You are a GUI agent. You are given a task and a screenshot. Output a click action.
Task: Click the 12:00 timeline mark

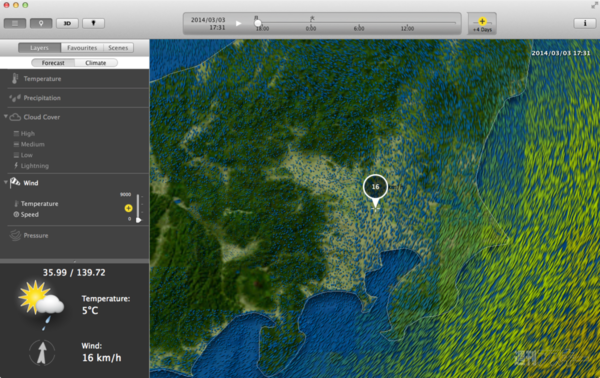pyautogui.click(x=407, y=28)
